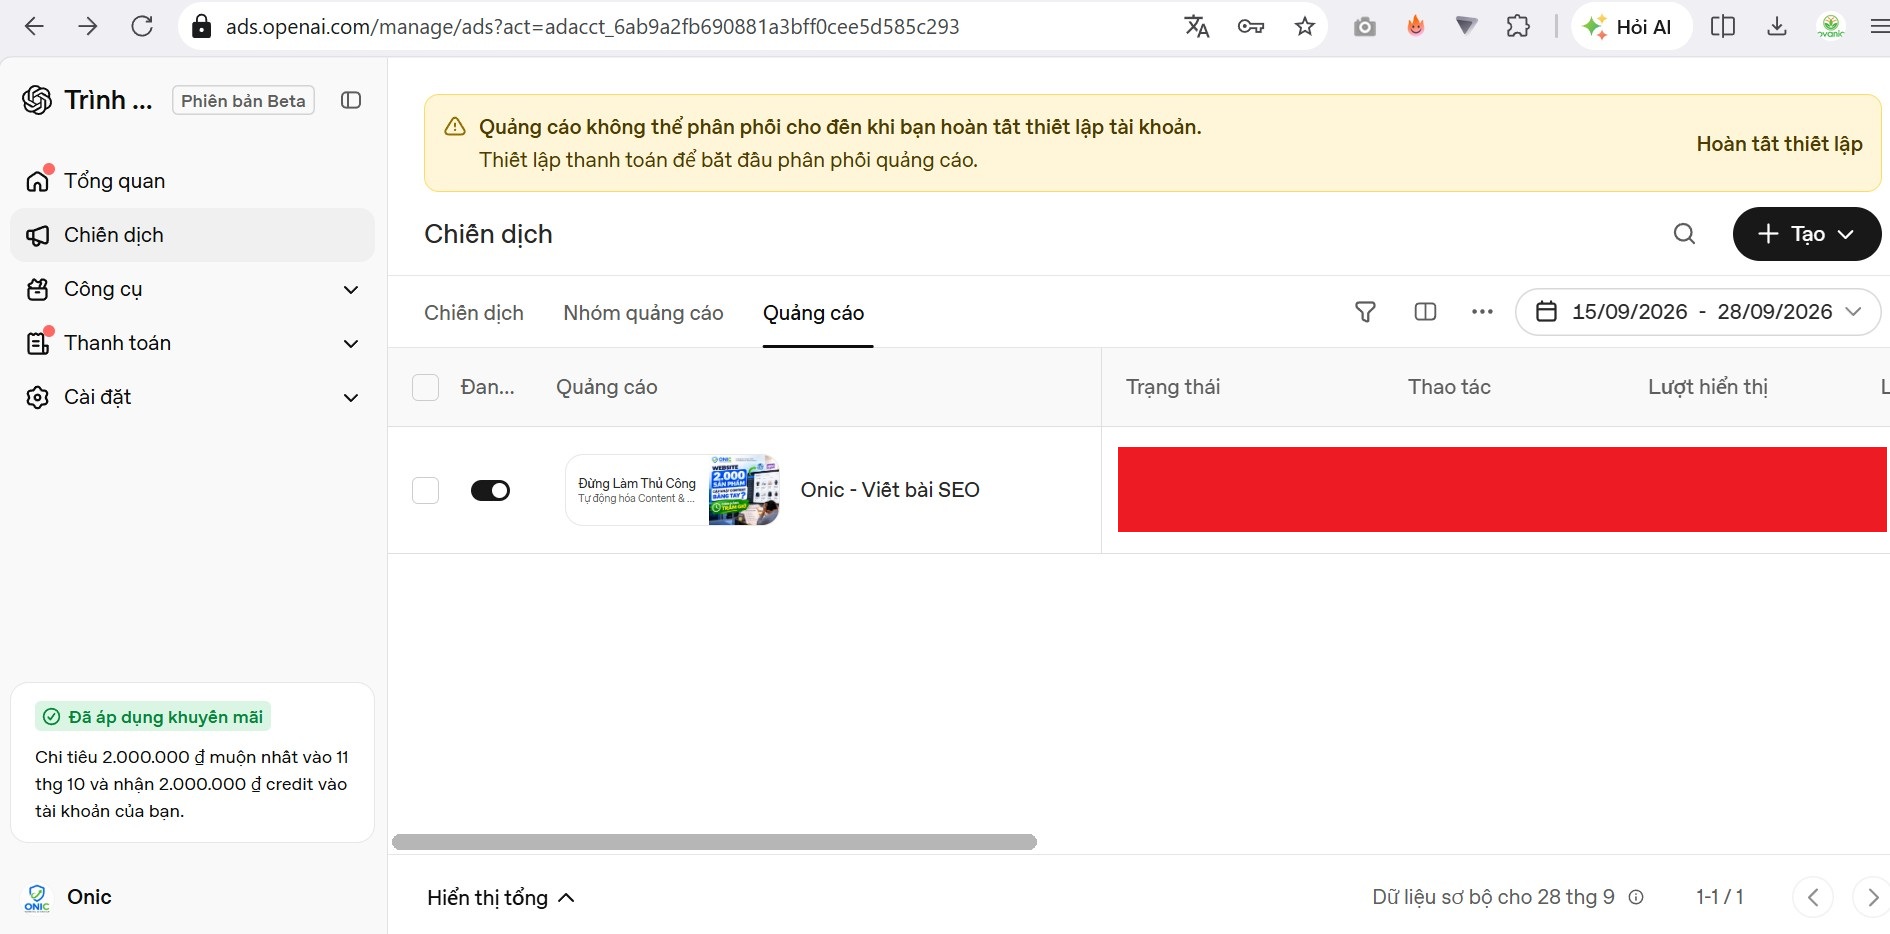Open the campaign search magnifier
The height and width of the screenshot is (934, 1890).
tap(1684, 234)
